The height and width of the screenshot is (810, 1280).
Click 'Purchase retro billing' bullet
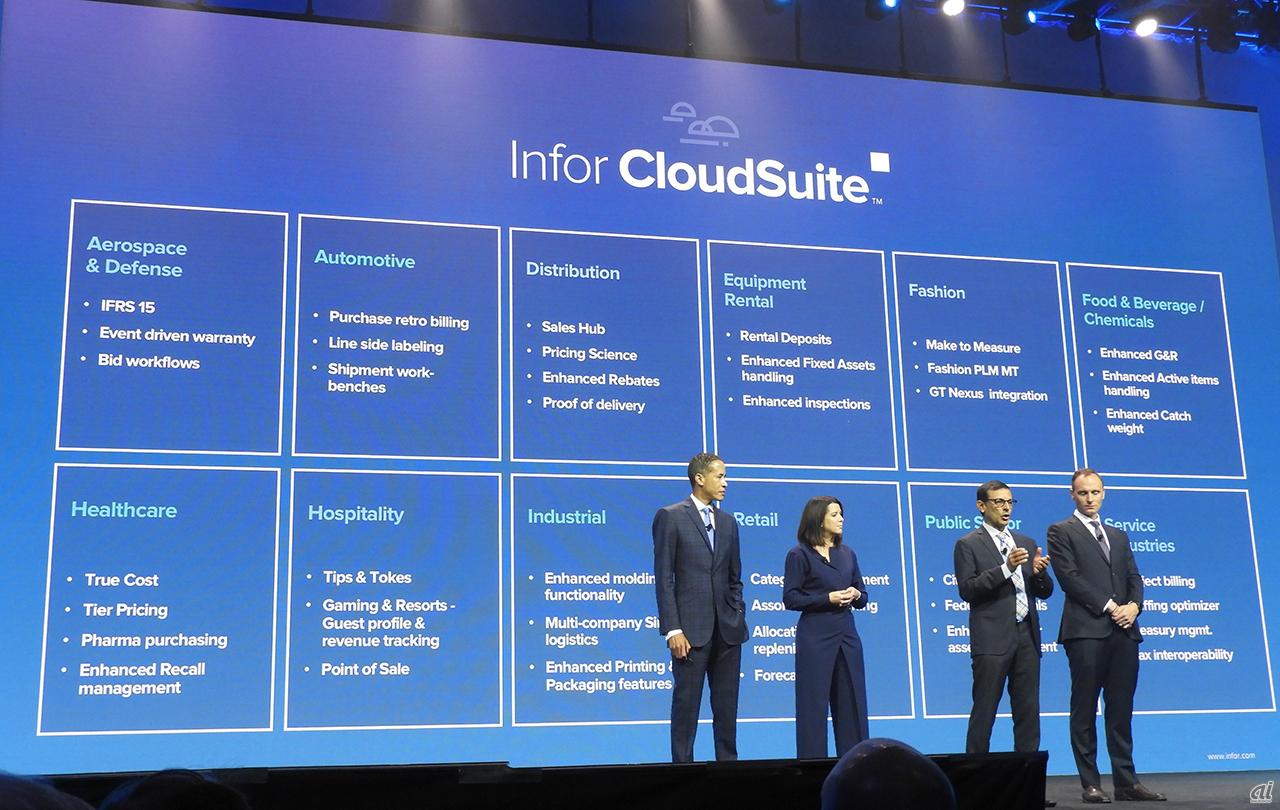399,319
